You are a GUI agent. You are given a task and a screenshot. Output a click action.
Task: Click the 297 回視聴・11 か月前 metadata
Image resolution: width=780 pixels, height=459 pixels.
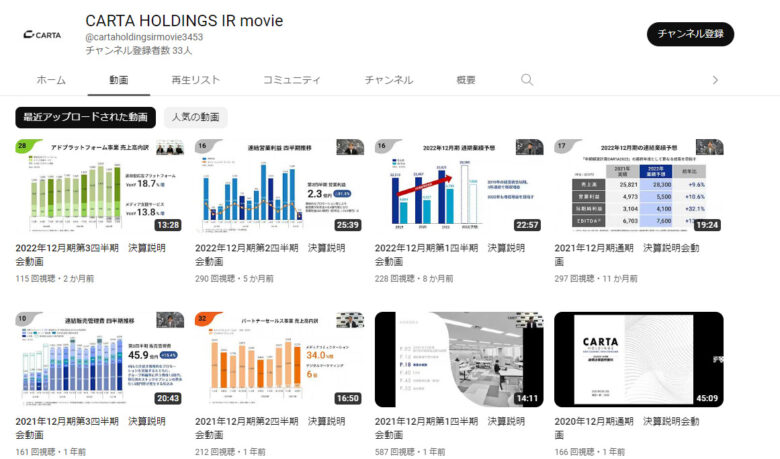[596, 278]
